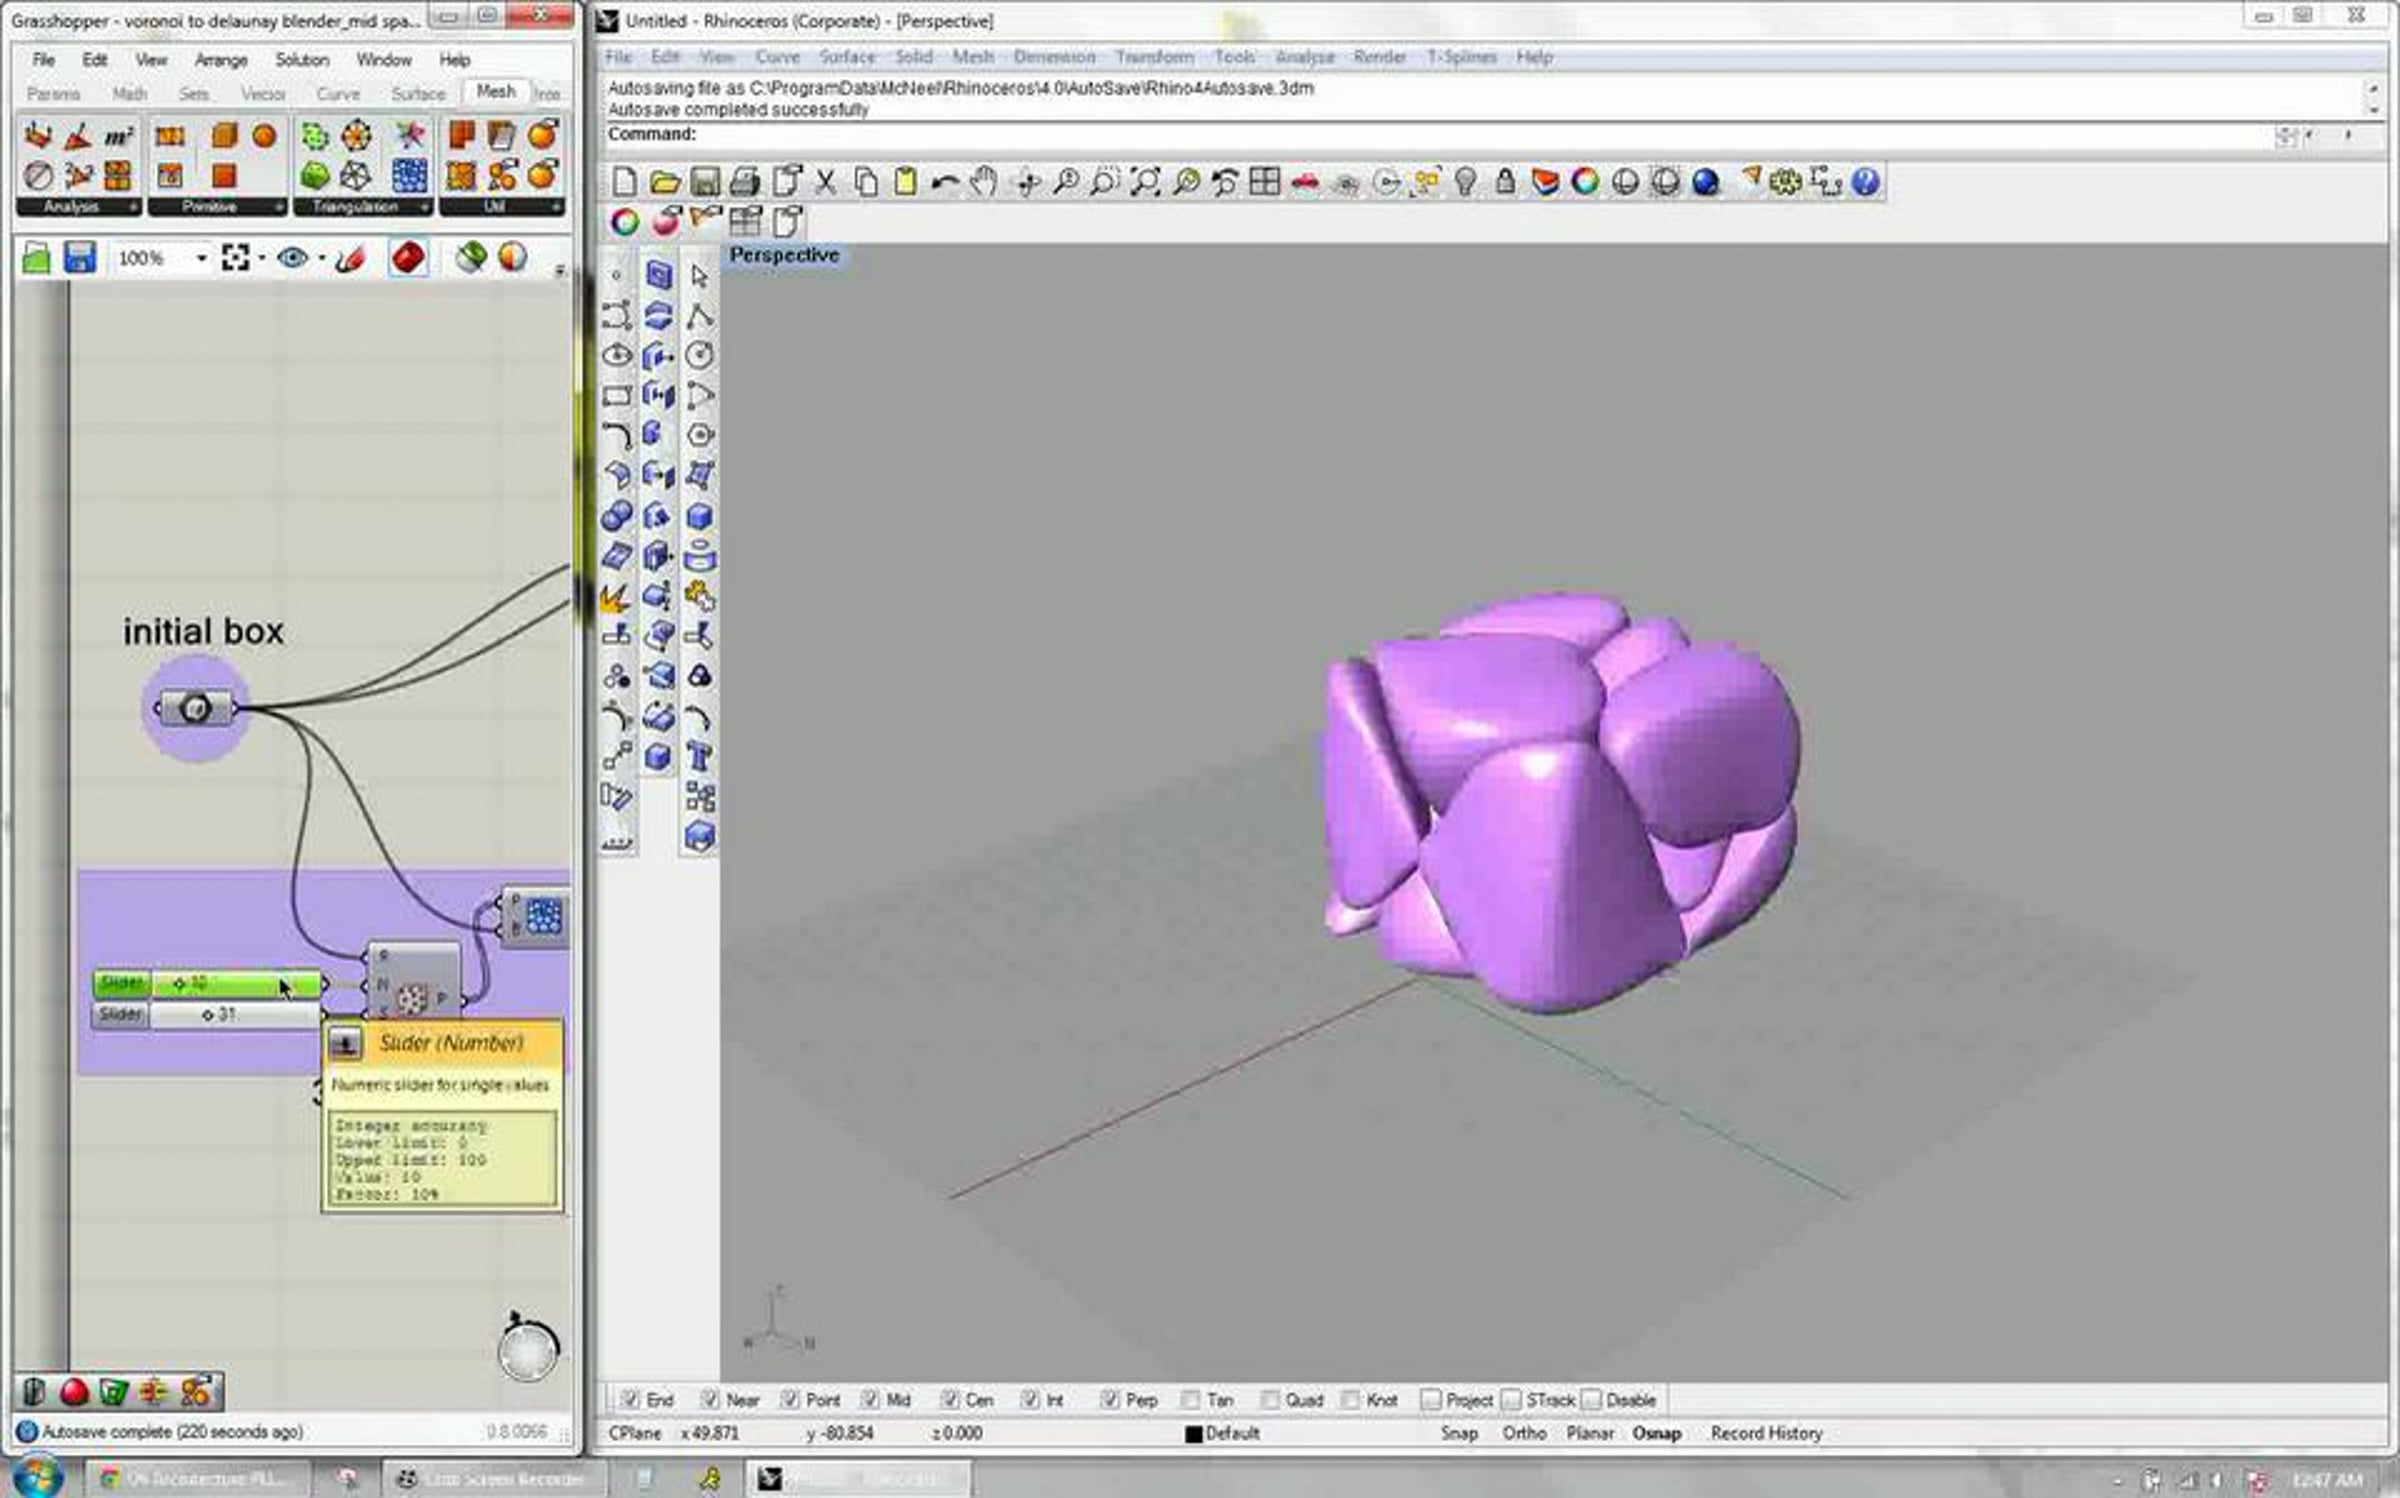The height and width of the screenshot is (1498, 2400).
Task: Click the red preview mode icon in Grasshopper
Action: pyautogui.click(x=408, y=258)
